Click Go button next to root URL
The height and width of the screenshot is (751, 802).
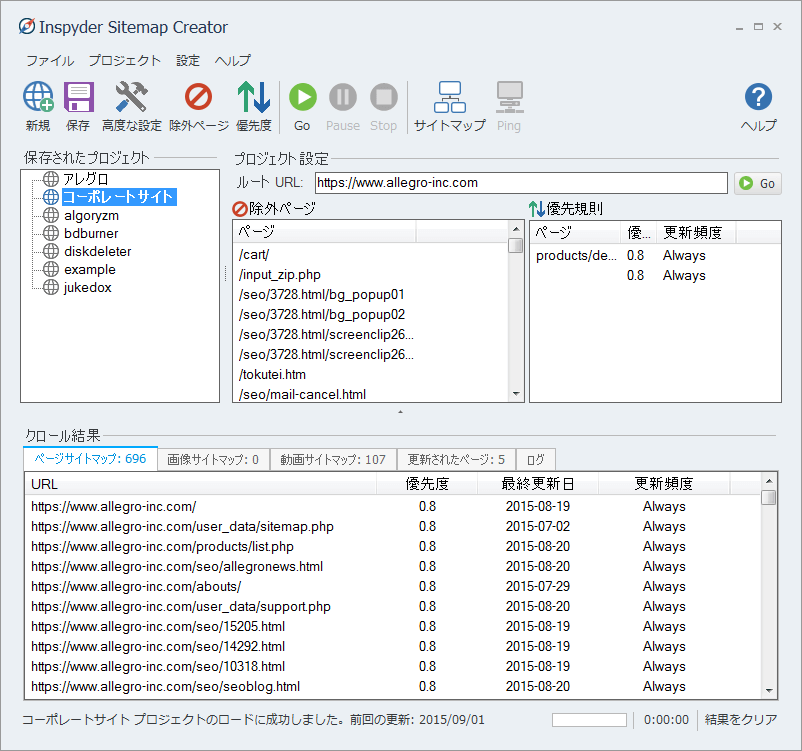click(758, 183)
